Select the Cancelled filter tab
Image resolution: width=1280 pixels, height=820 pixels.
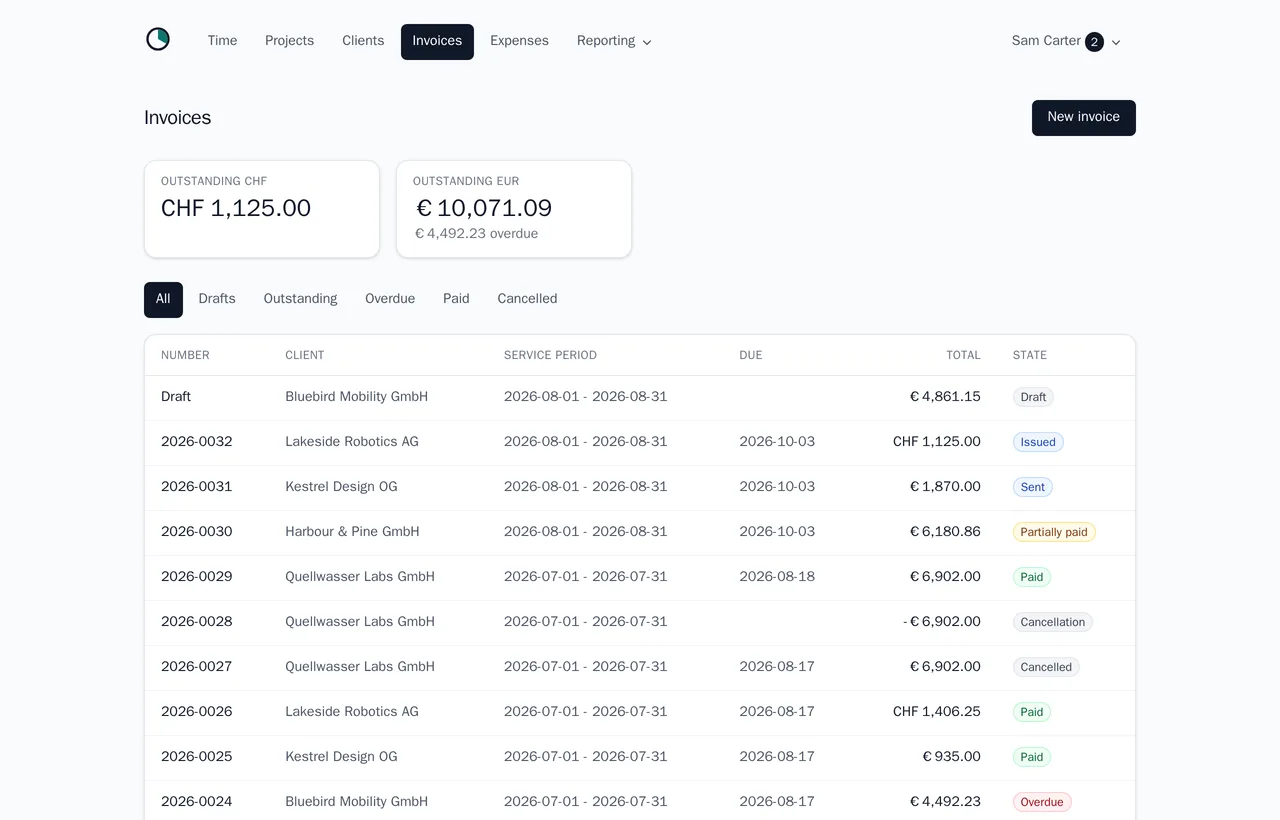pyautogui.click(x=527, y=299)
